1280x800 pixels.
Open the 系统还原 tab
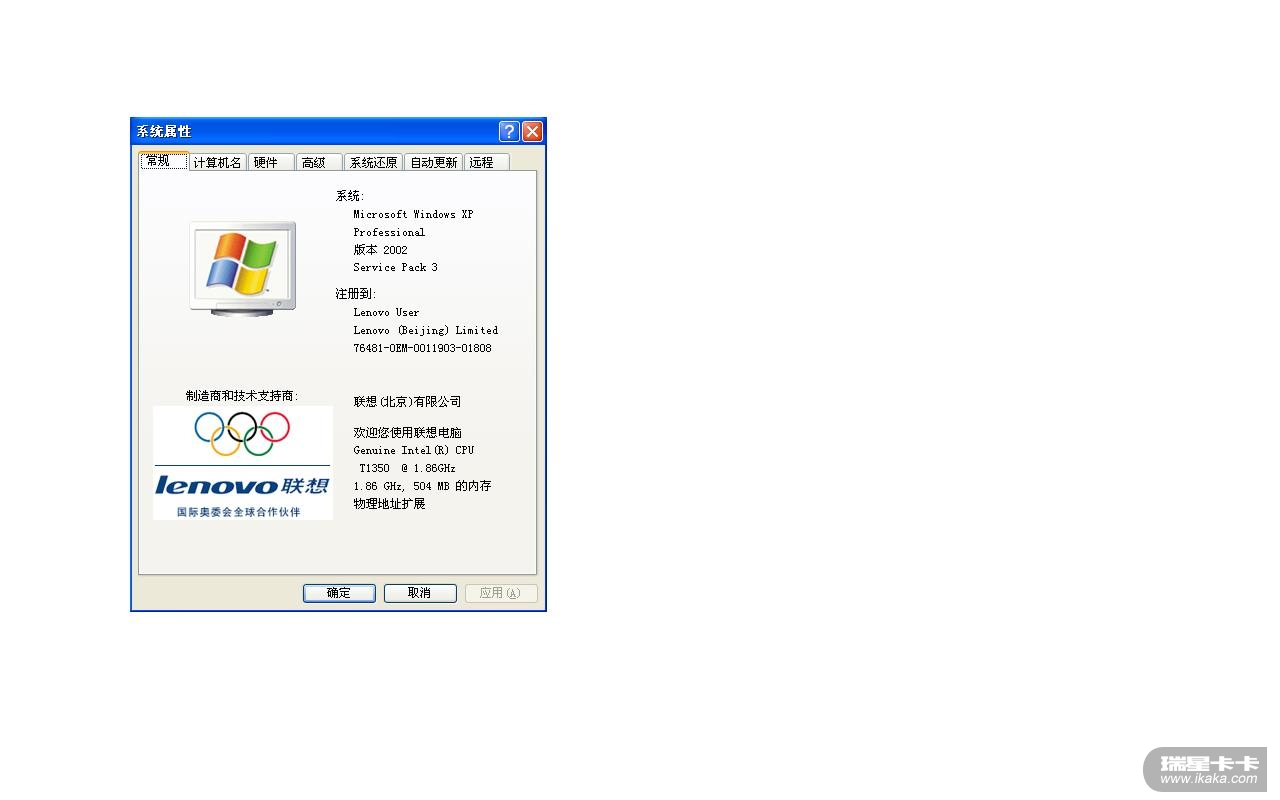tap(373, 162)
